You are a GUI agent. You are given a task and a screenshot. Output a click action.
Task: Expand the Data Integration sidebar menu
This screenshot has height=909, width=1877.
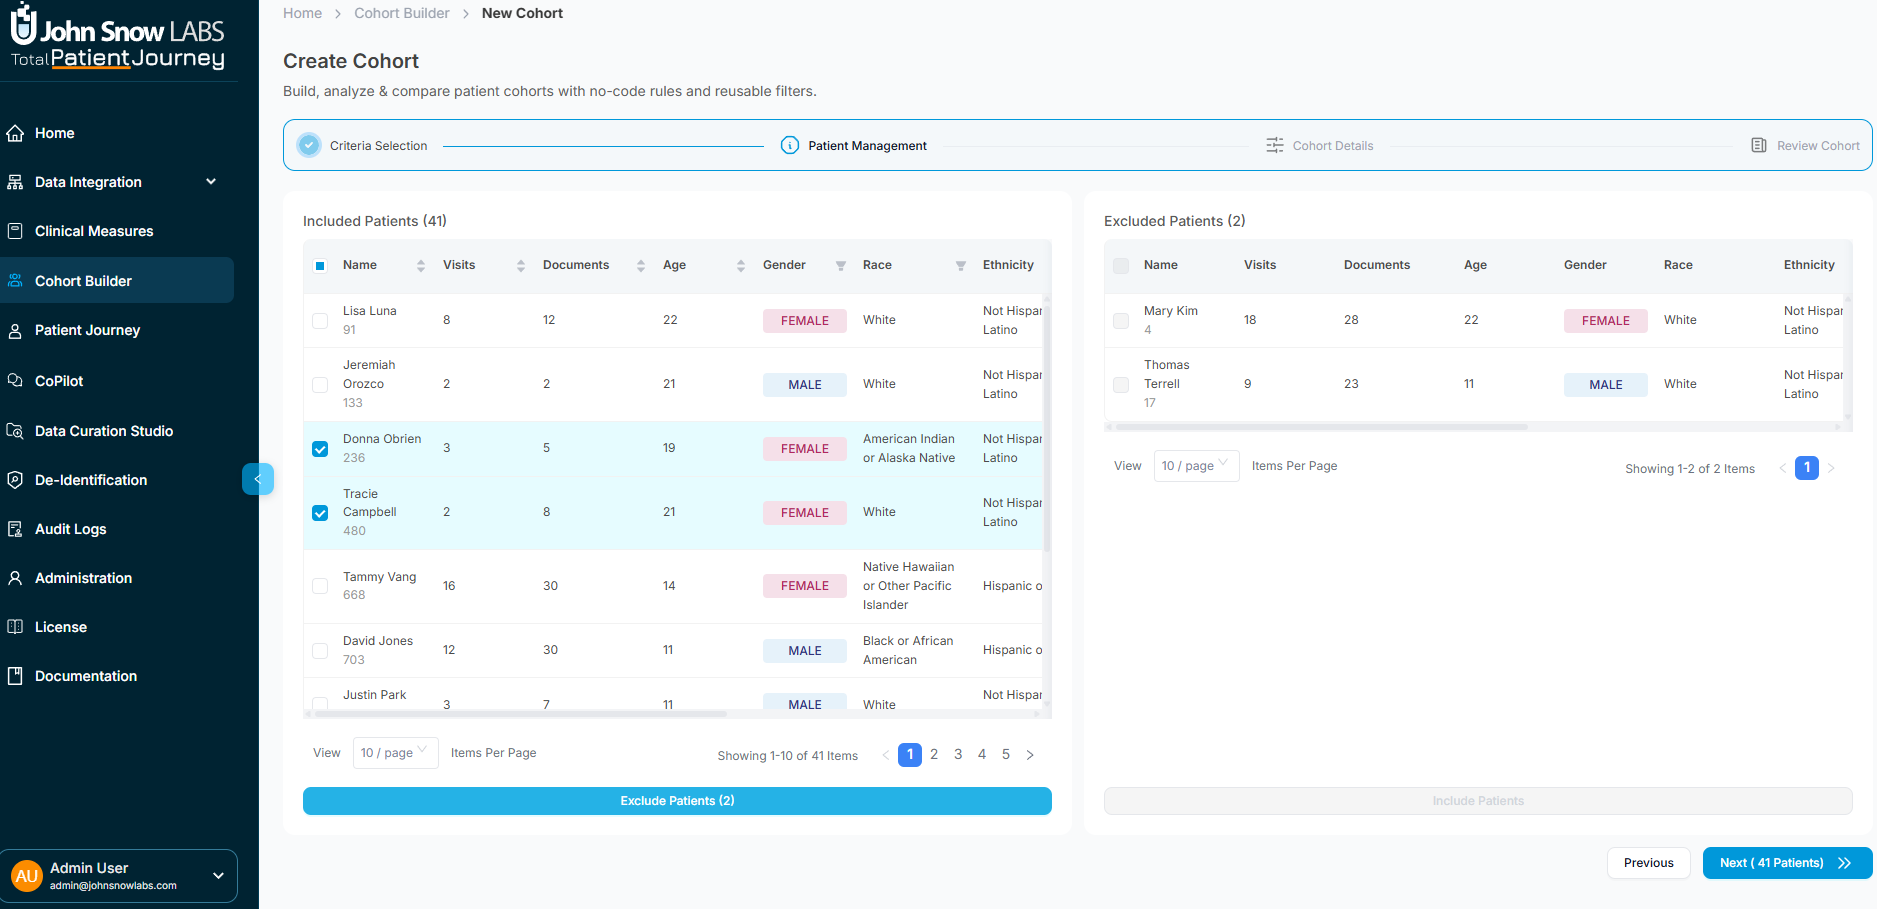210,182
